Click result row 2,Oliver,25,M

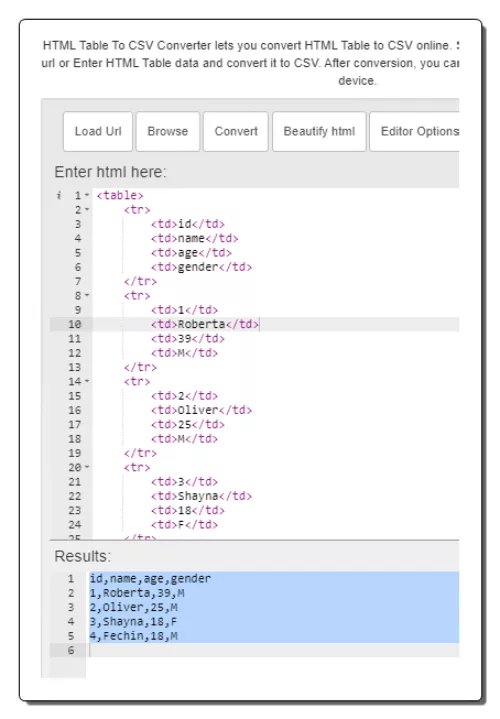[133, 607]
